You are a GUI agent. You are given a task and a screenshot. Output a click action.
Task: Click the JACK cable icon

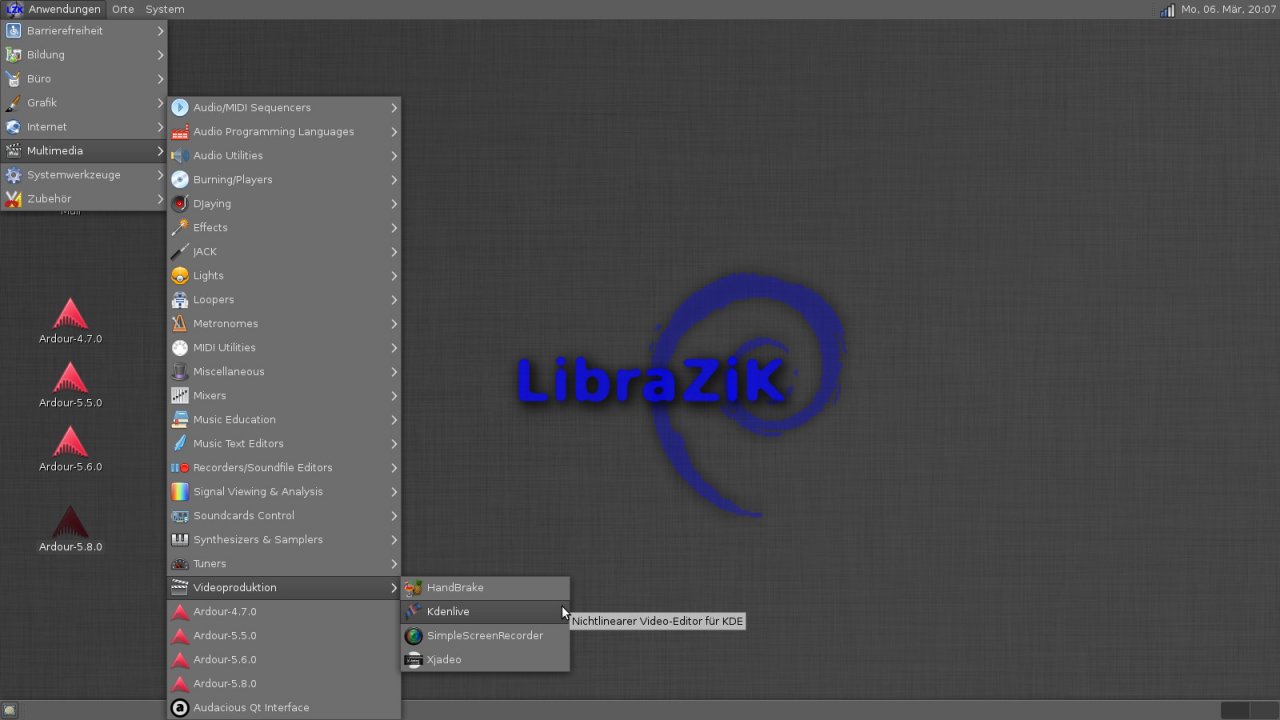[x=180, y=252]
